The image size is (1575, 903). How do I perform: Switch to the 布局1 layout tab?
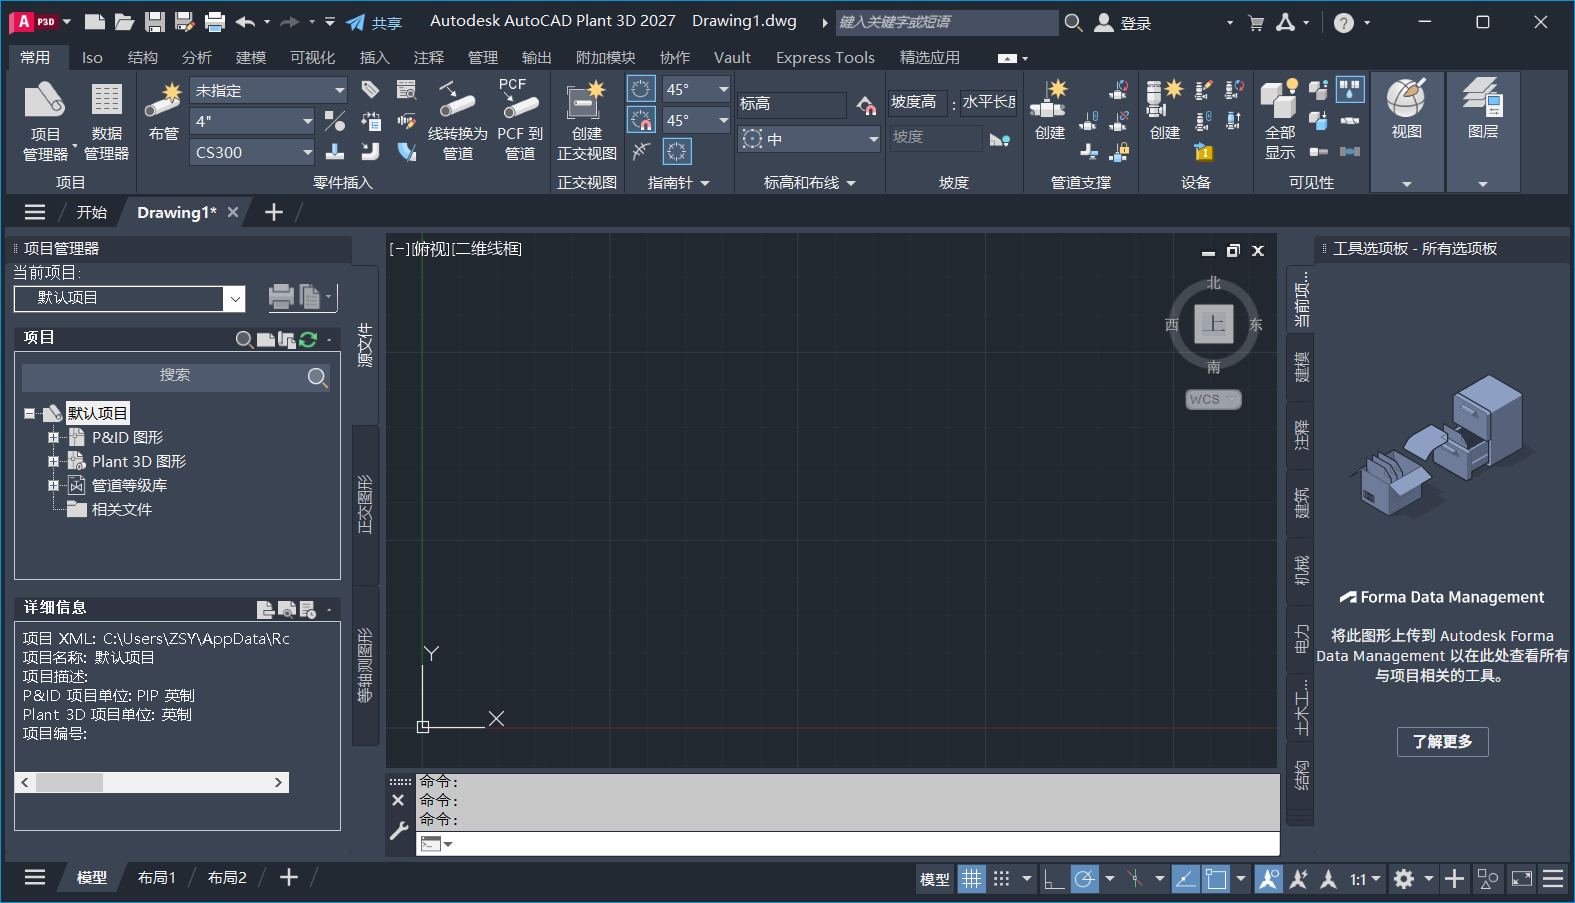[x=157, y=877]
